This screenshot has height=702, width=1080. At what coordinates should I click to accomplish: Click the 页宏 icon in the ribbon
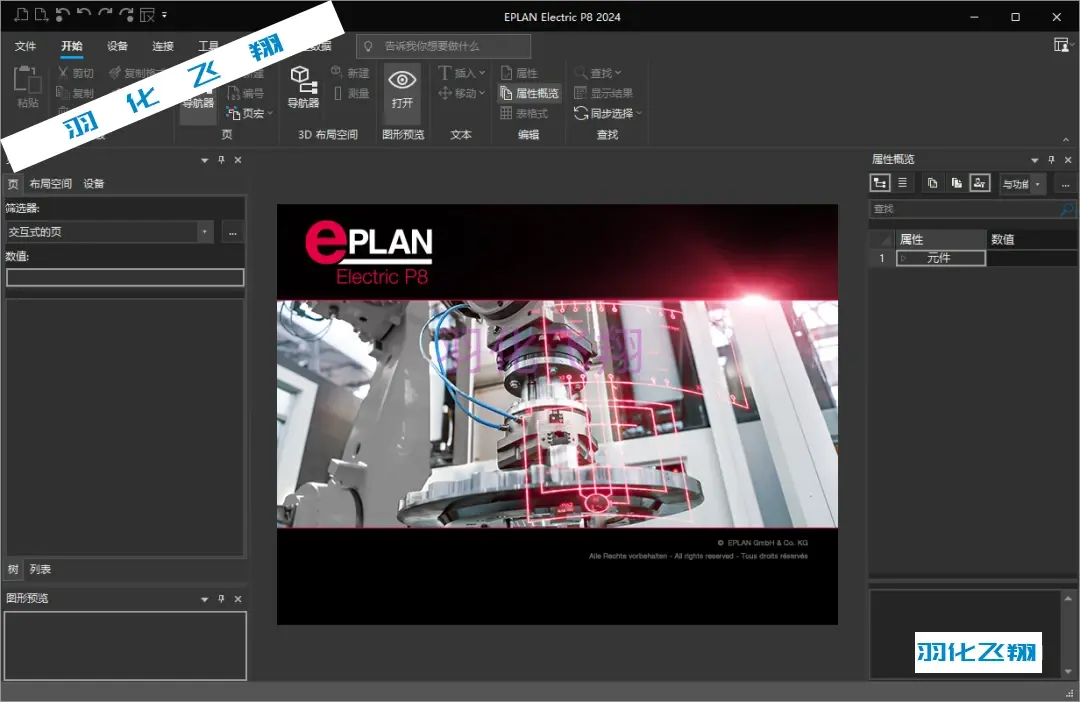click(x=233, y=113)
